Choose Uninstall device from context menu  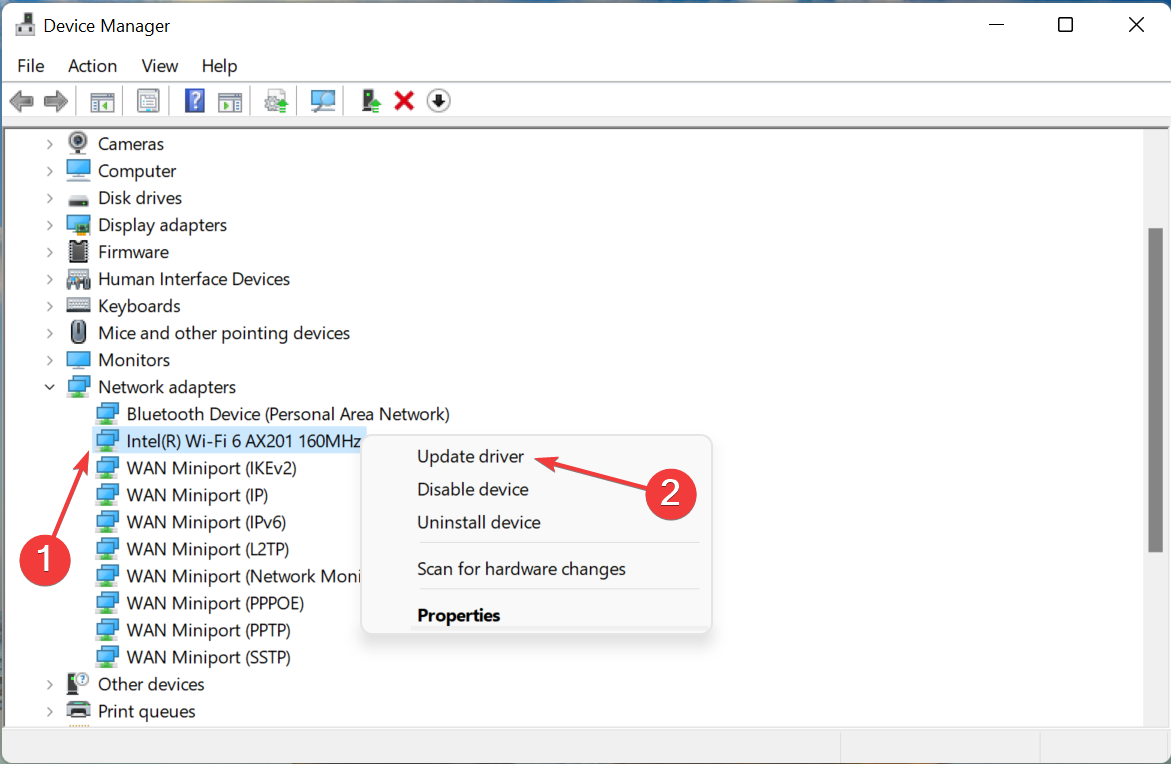[x=479, y=522]
